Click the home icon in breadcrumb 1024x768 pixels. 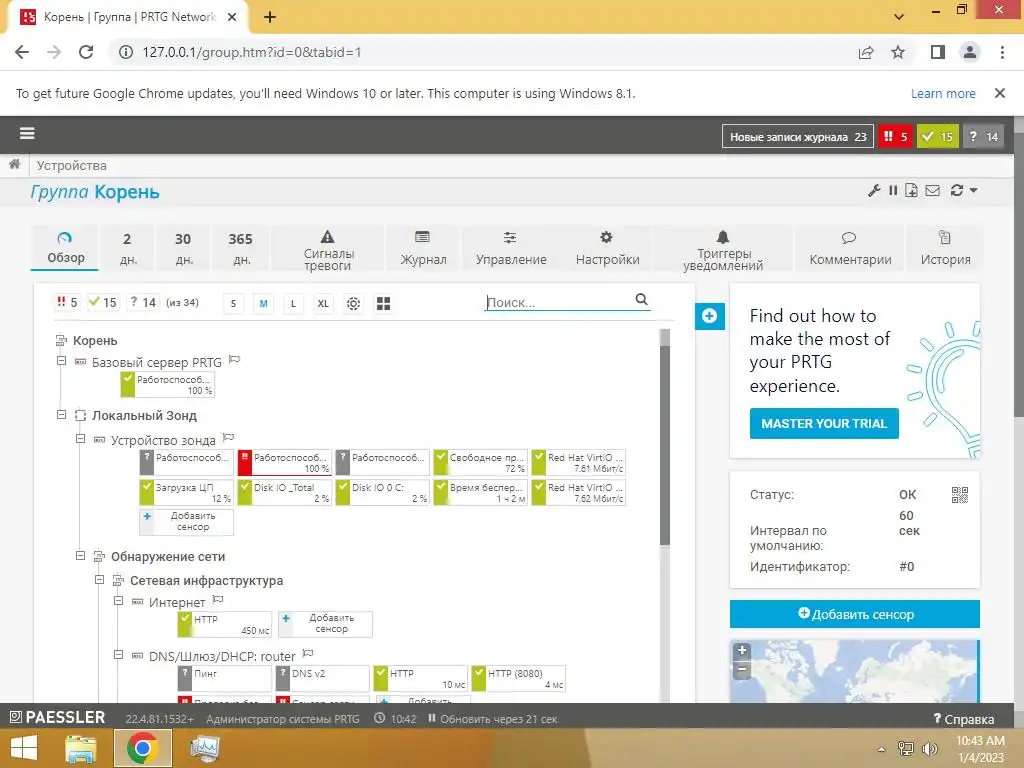pos(14,165)
